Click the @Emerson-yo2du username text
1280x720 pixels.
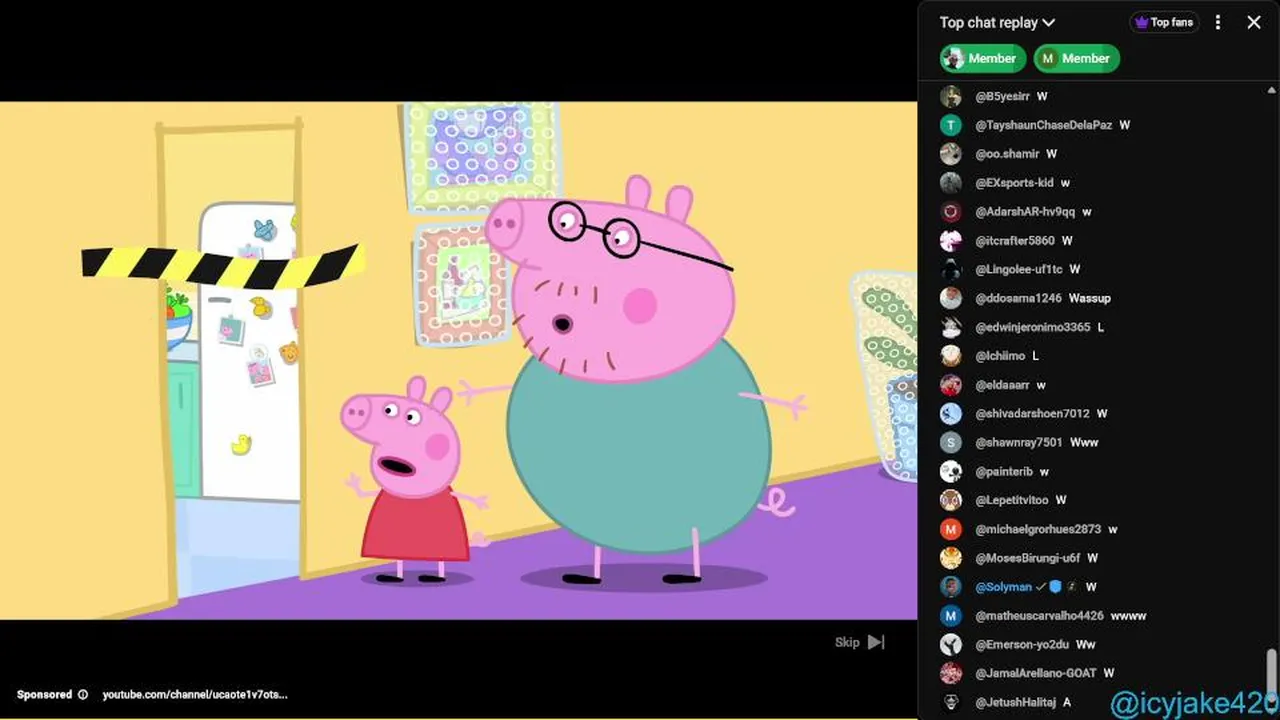coord(1022,645)
